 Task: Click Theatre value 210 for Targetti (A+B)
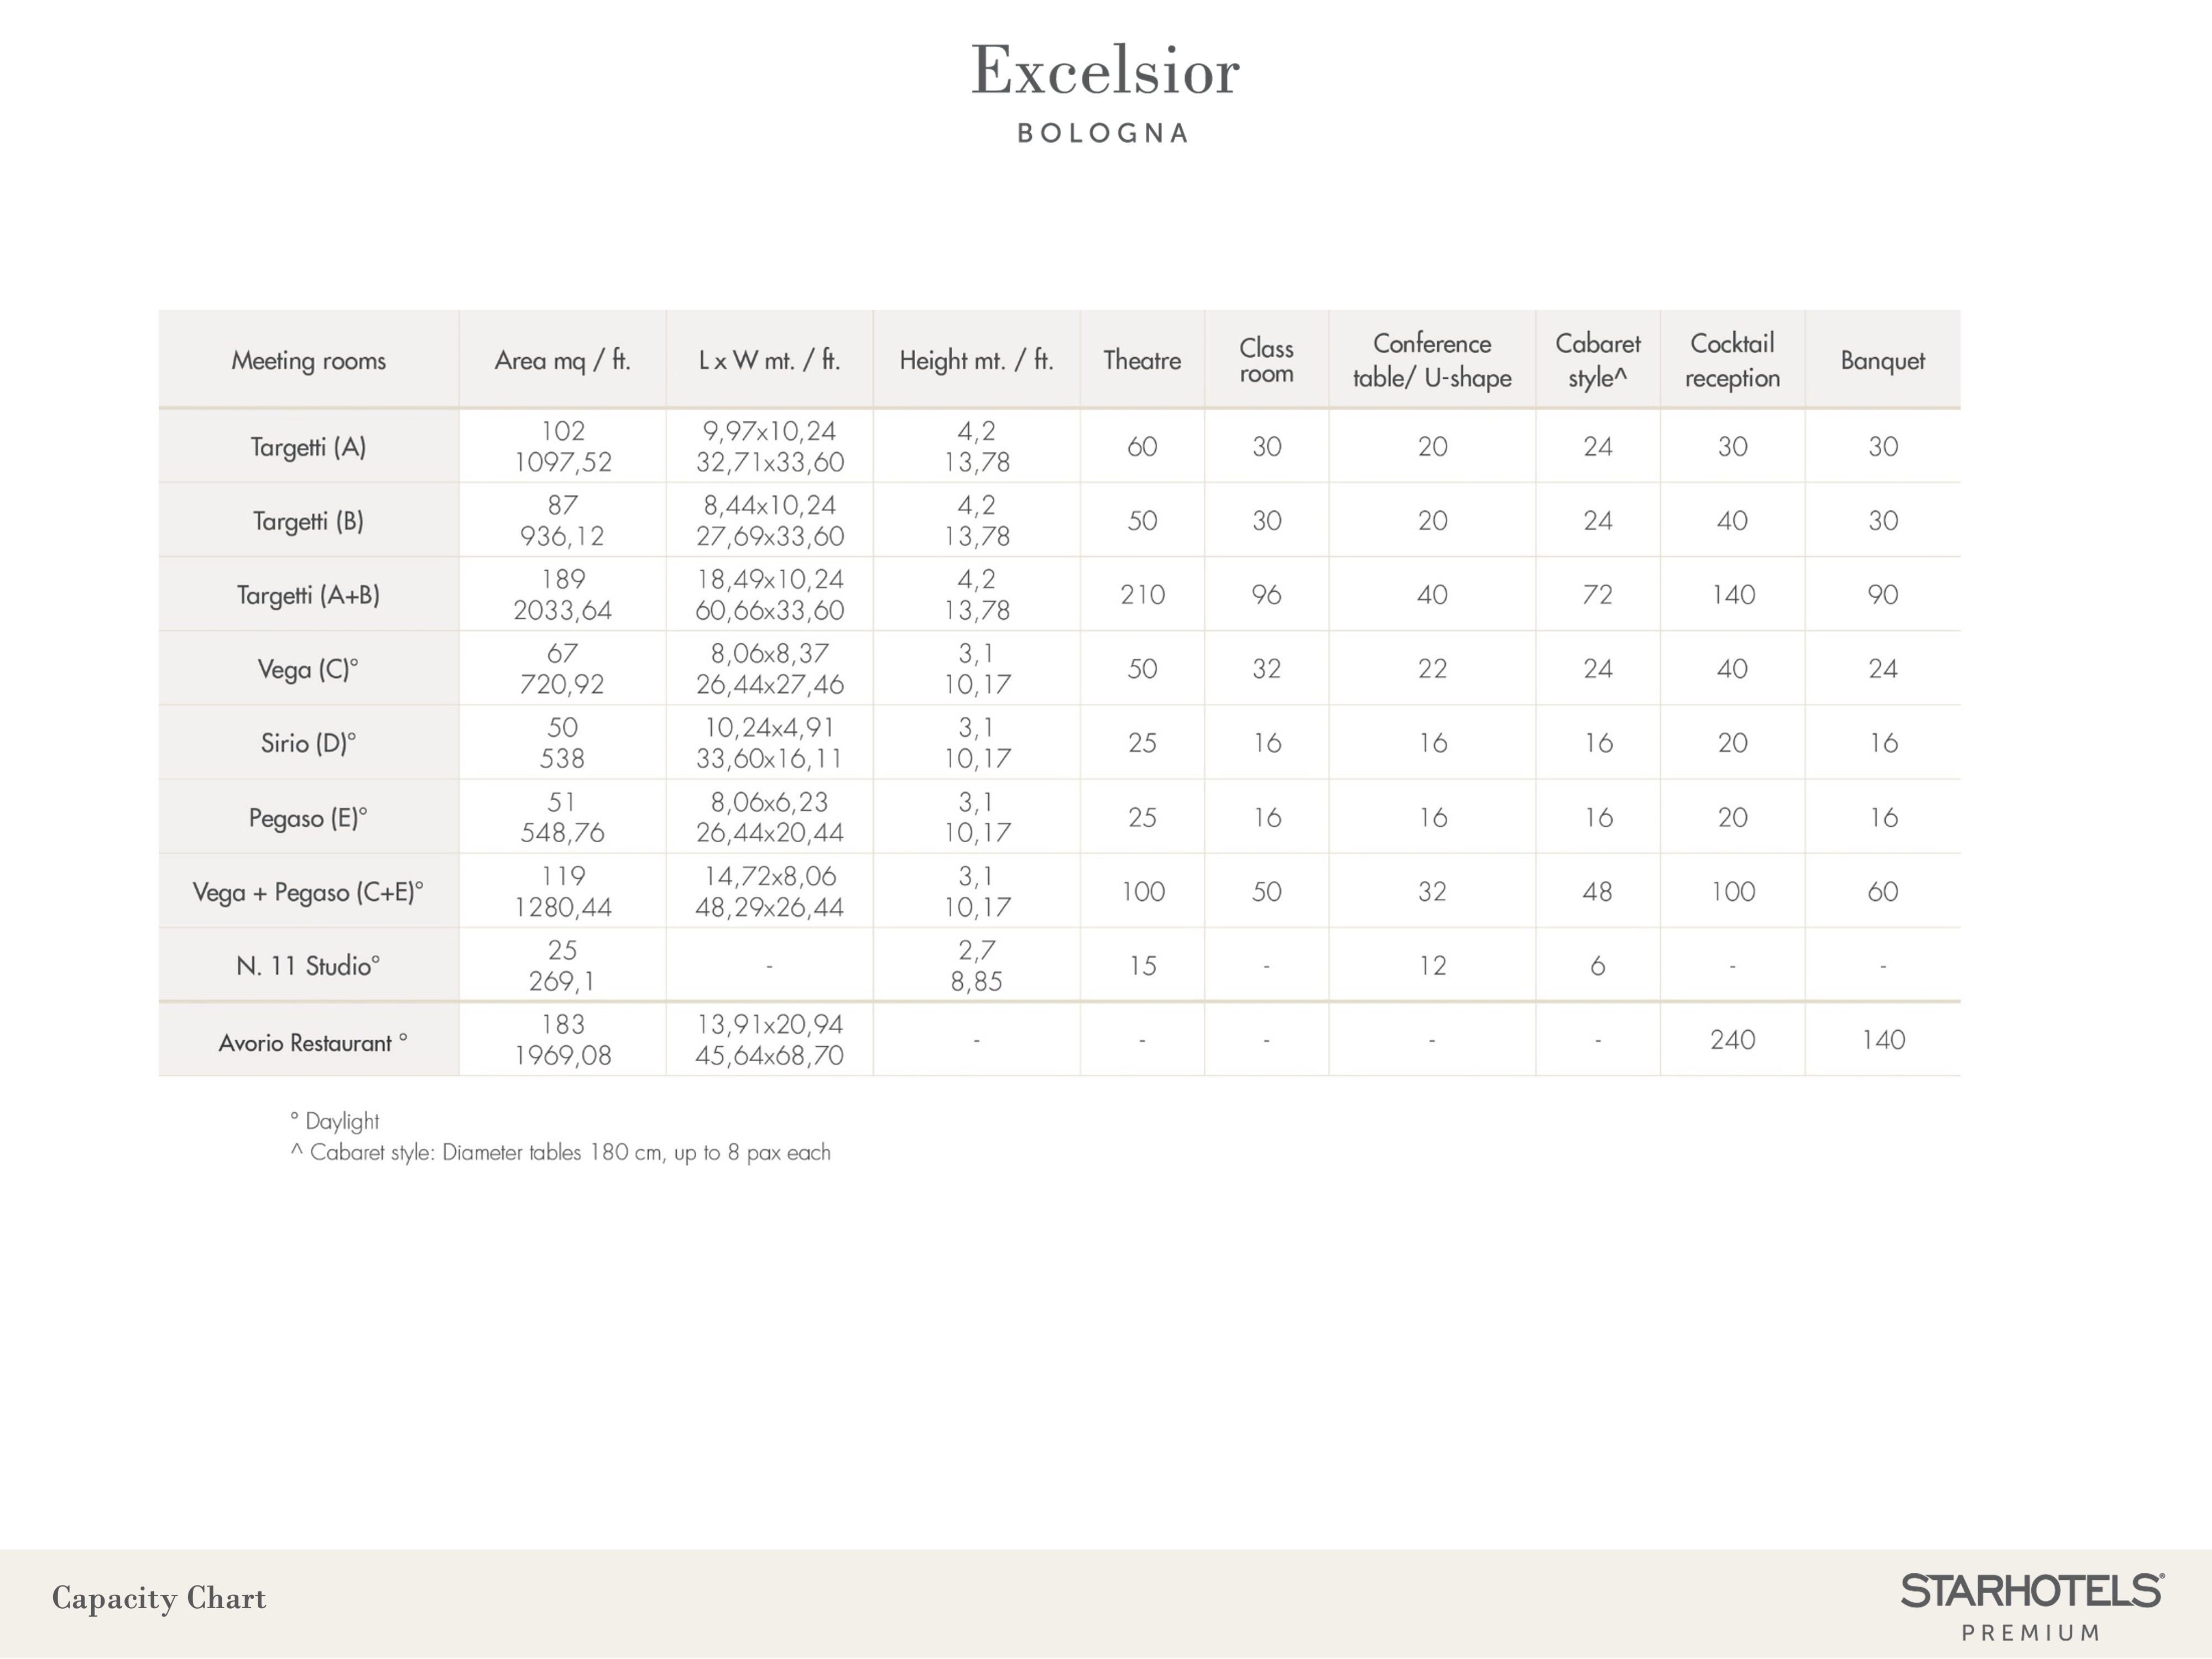point(1142,595)
